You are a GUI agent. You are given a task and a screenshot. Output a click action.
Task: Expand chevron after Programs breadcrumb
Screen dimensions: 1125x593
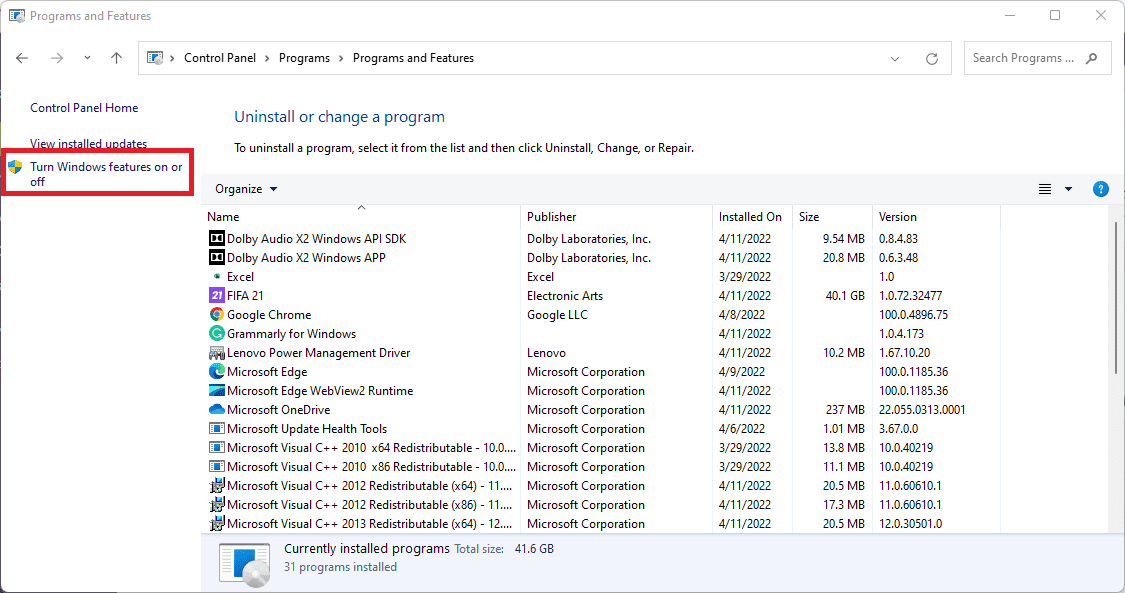click(342, 59)
